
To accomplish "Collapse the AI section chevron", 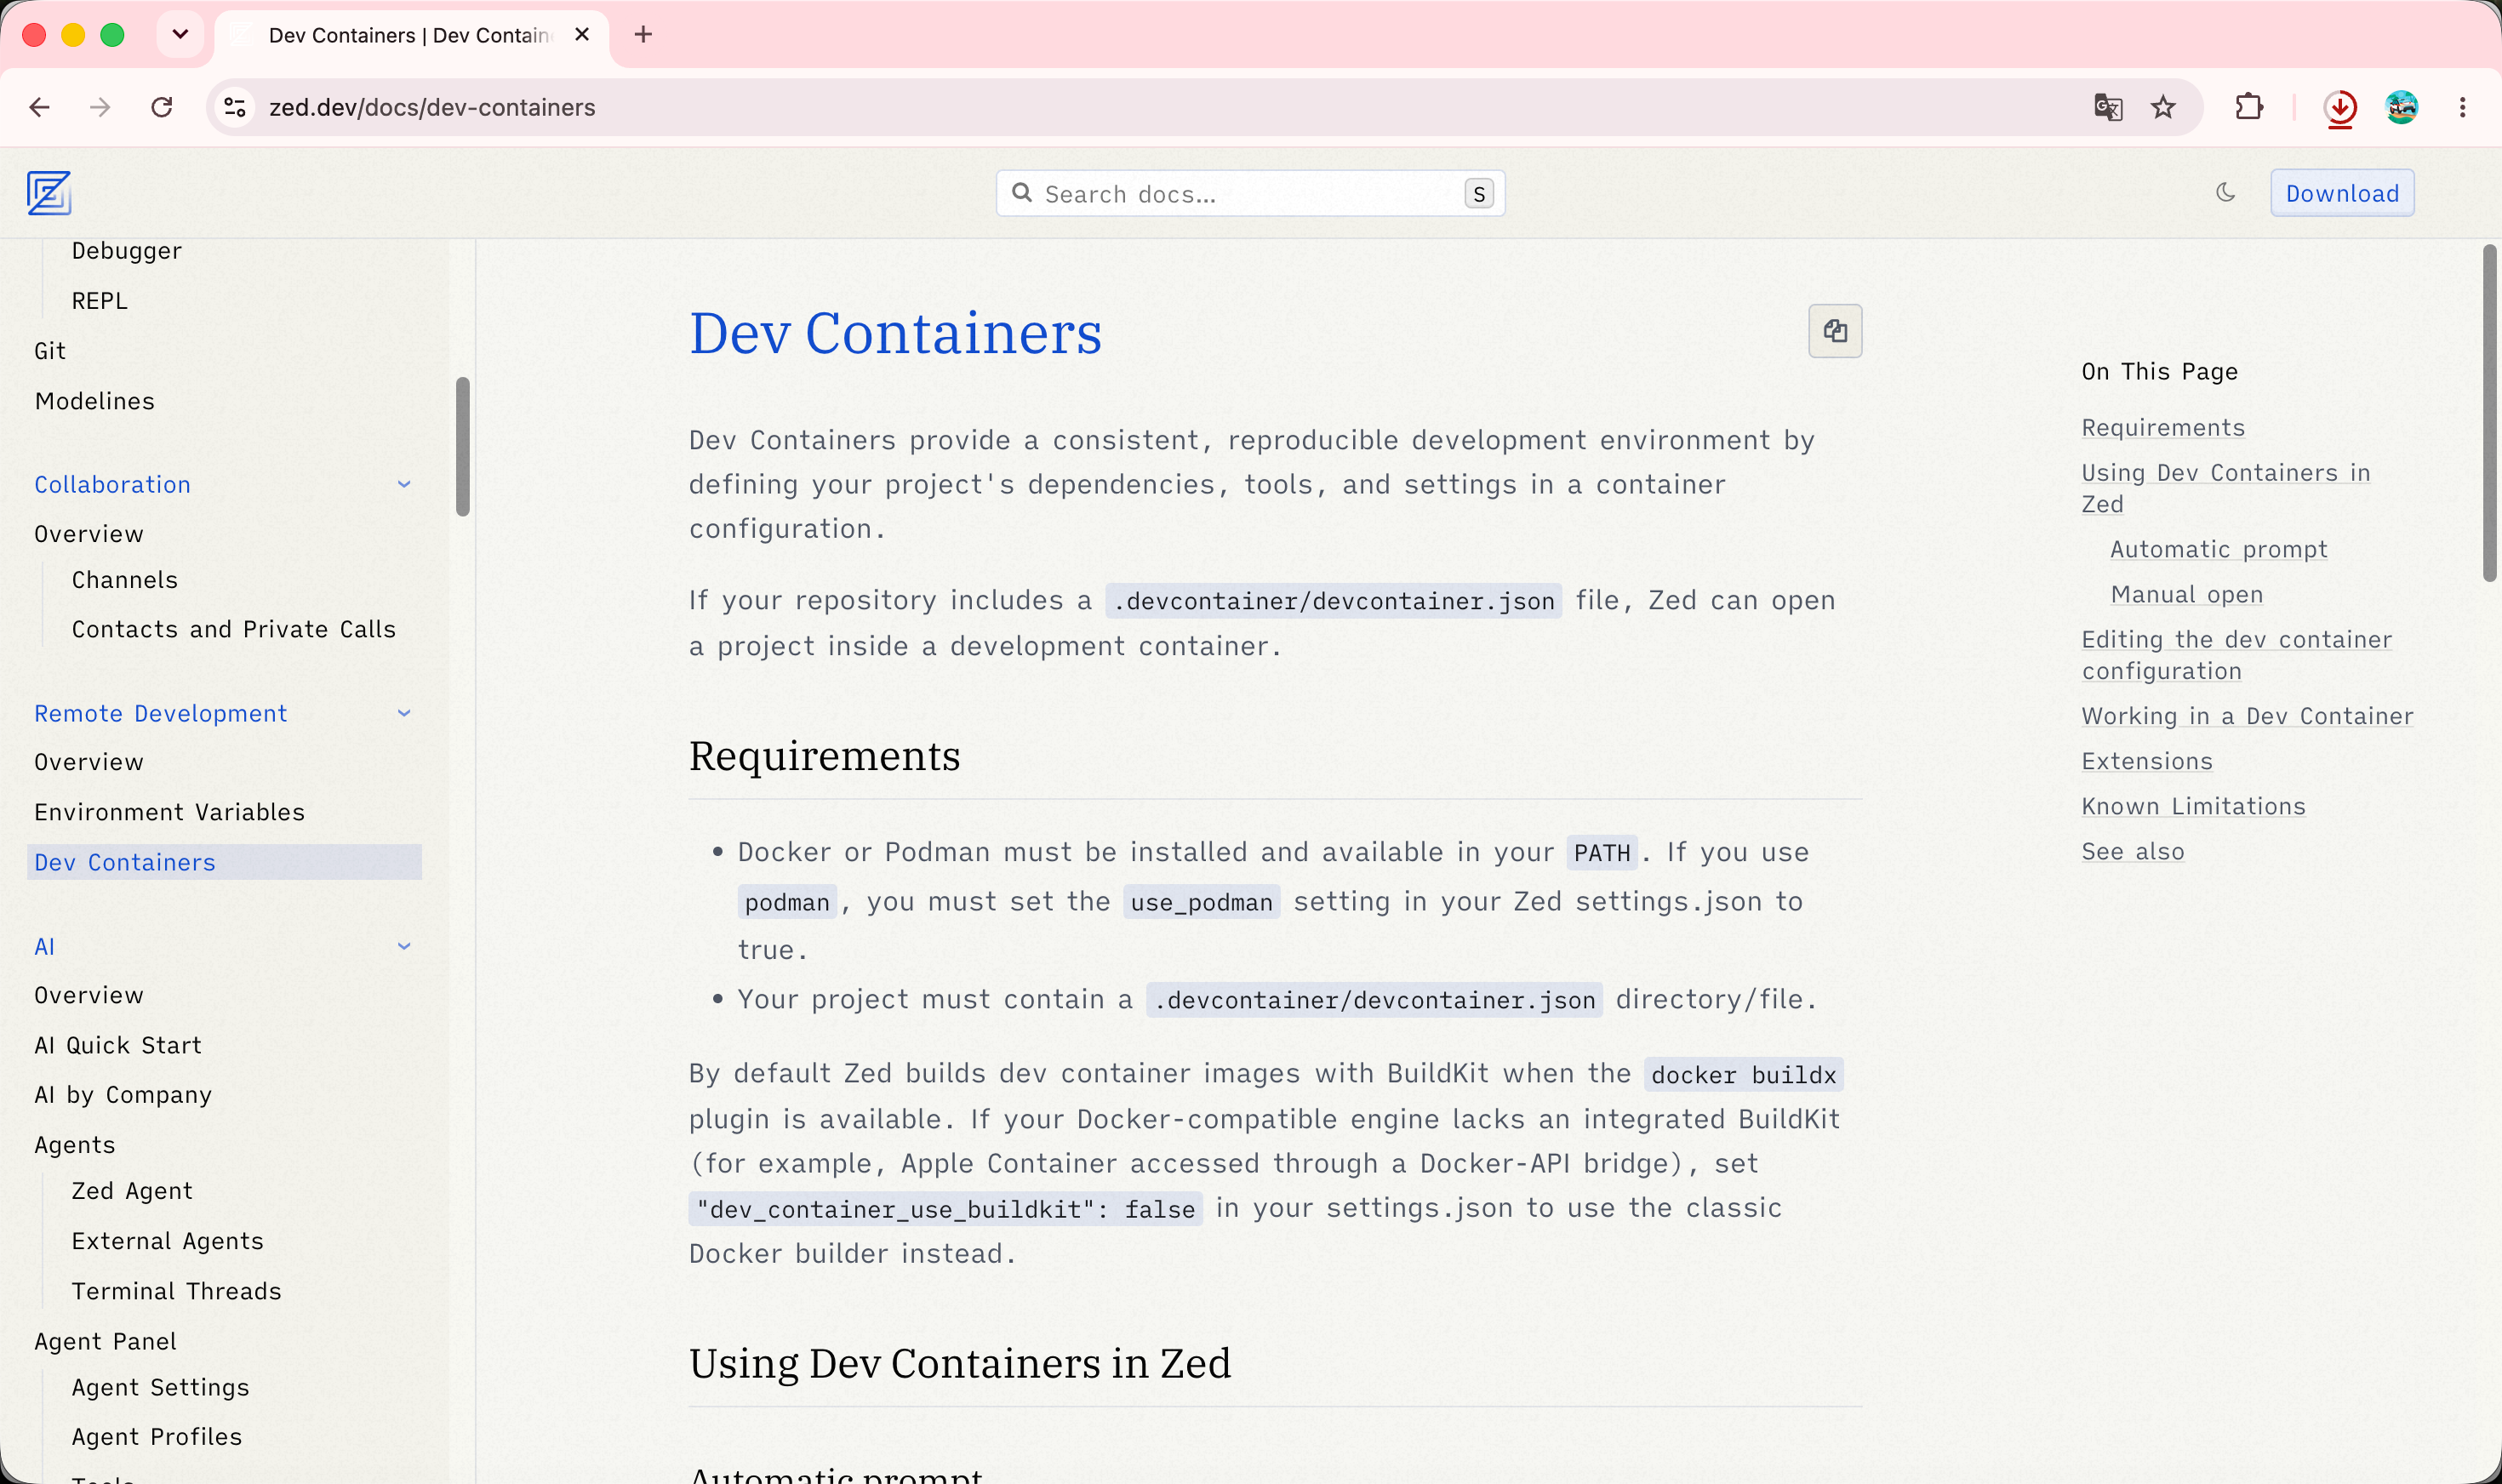I will [x=404, y=946].
